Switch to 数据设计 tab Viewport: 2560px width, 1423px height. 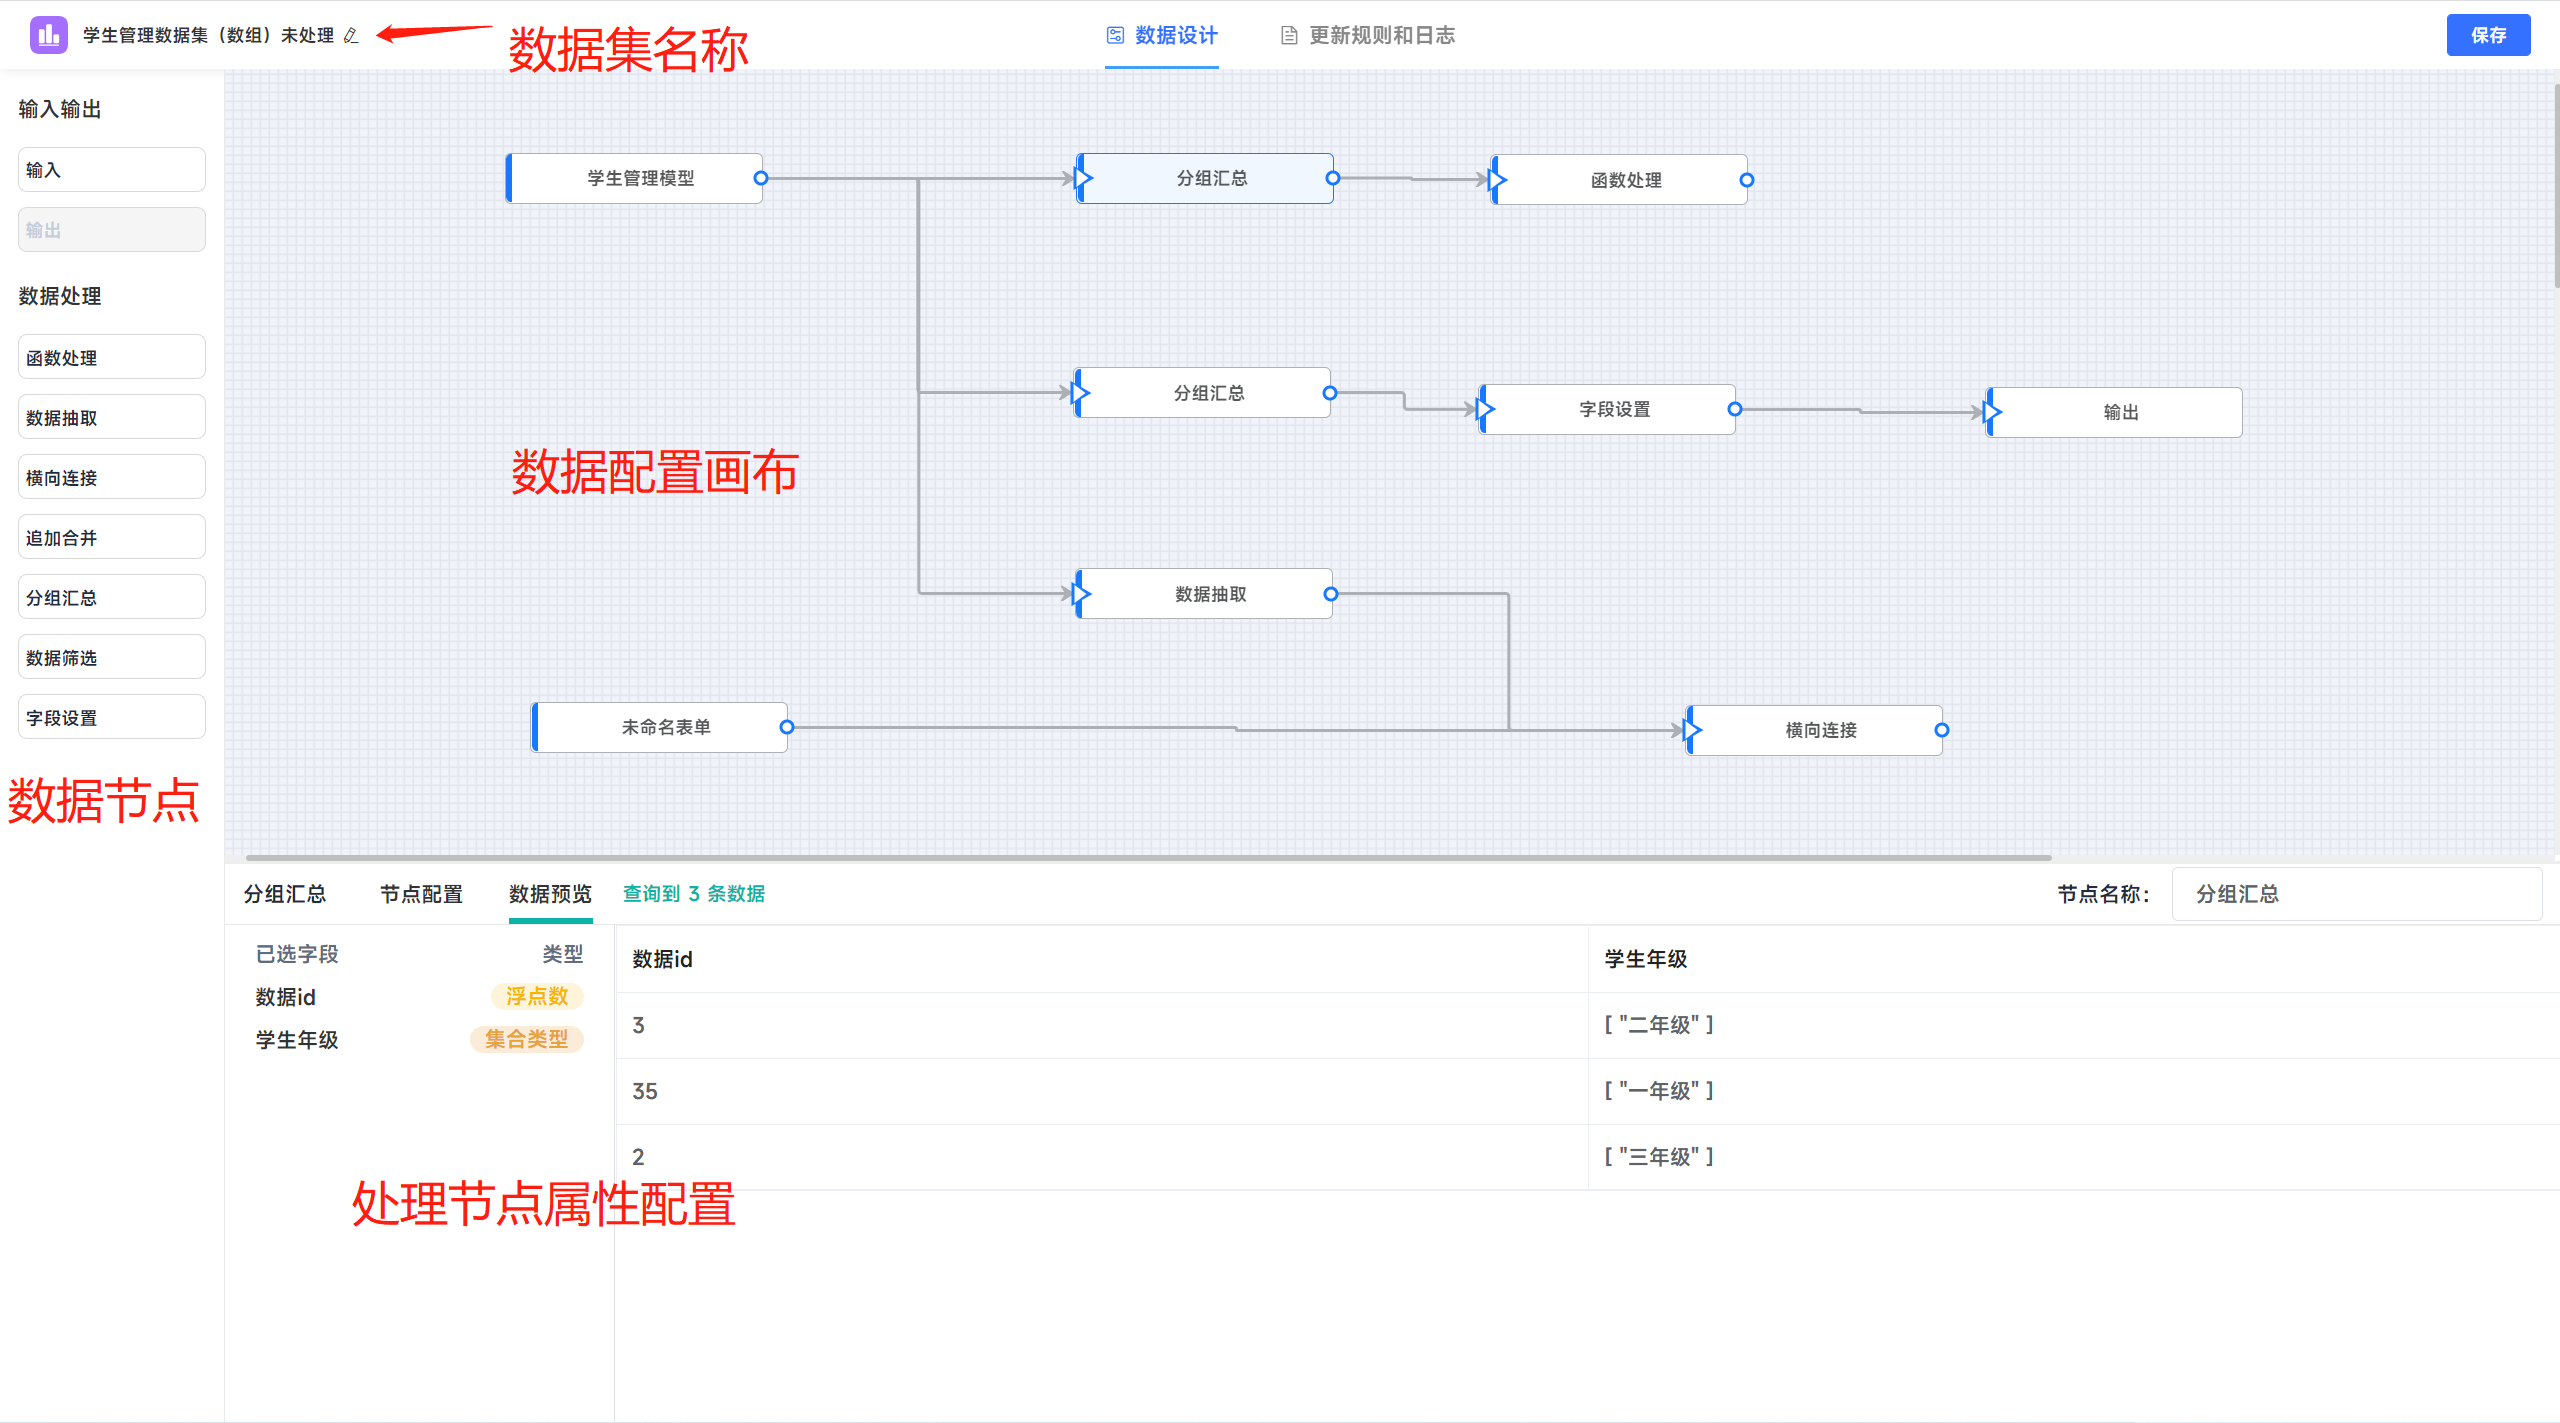1162,36
